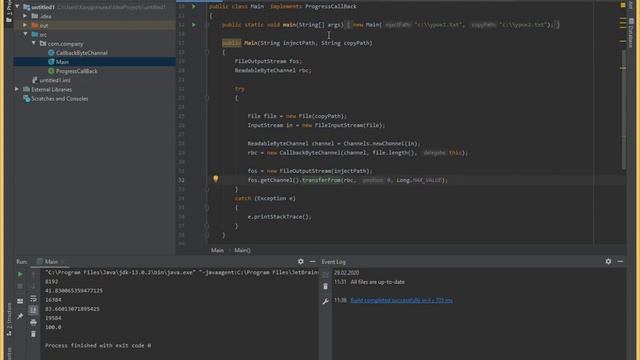Click console value "41.830065359477125"
This screenshot has height=360, width=640.
(74, 291)
